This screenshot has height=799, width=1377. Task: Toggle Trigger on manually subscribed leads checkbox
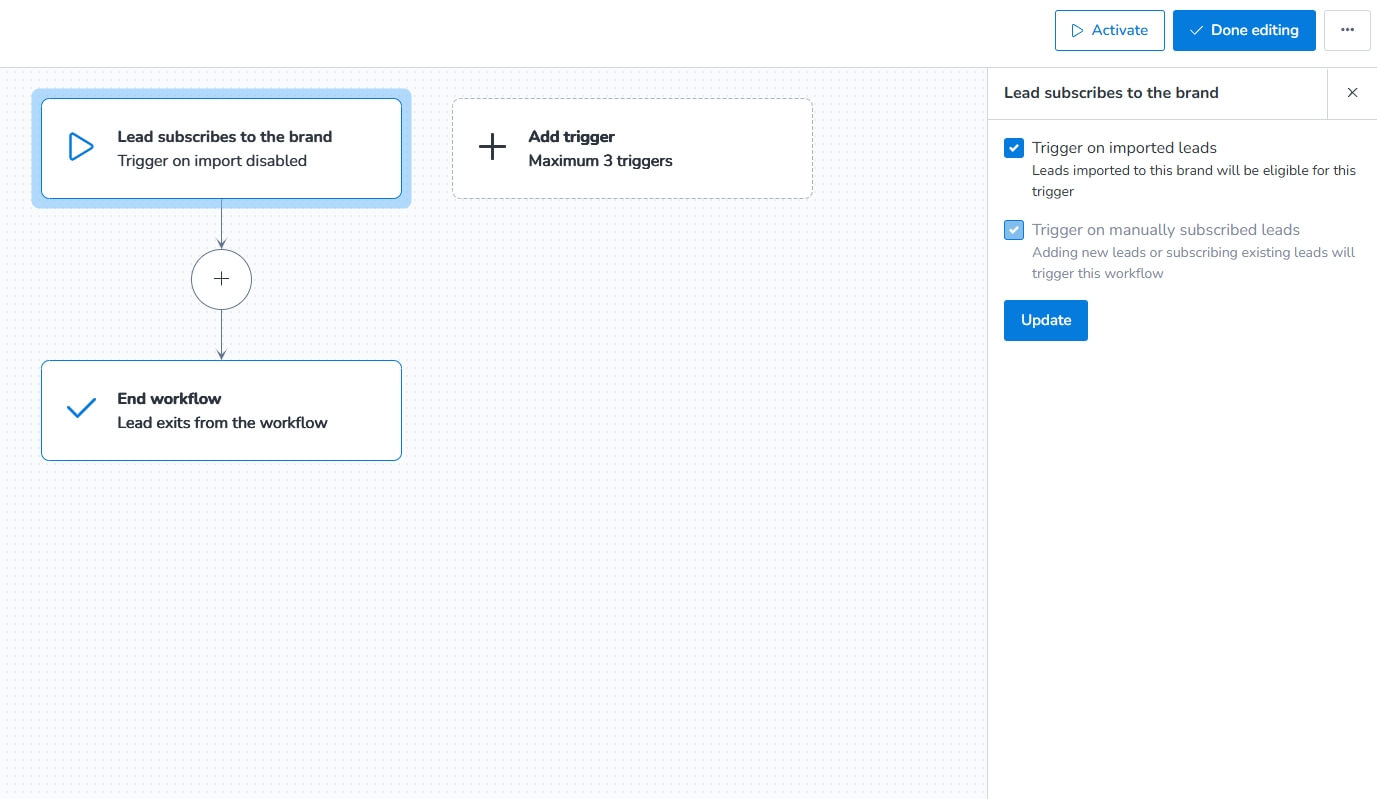[x=1014, y=230]
